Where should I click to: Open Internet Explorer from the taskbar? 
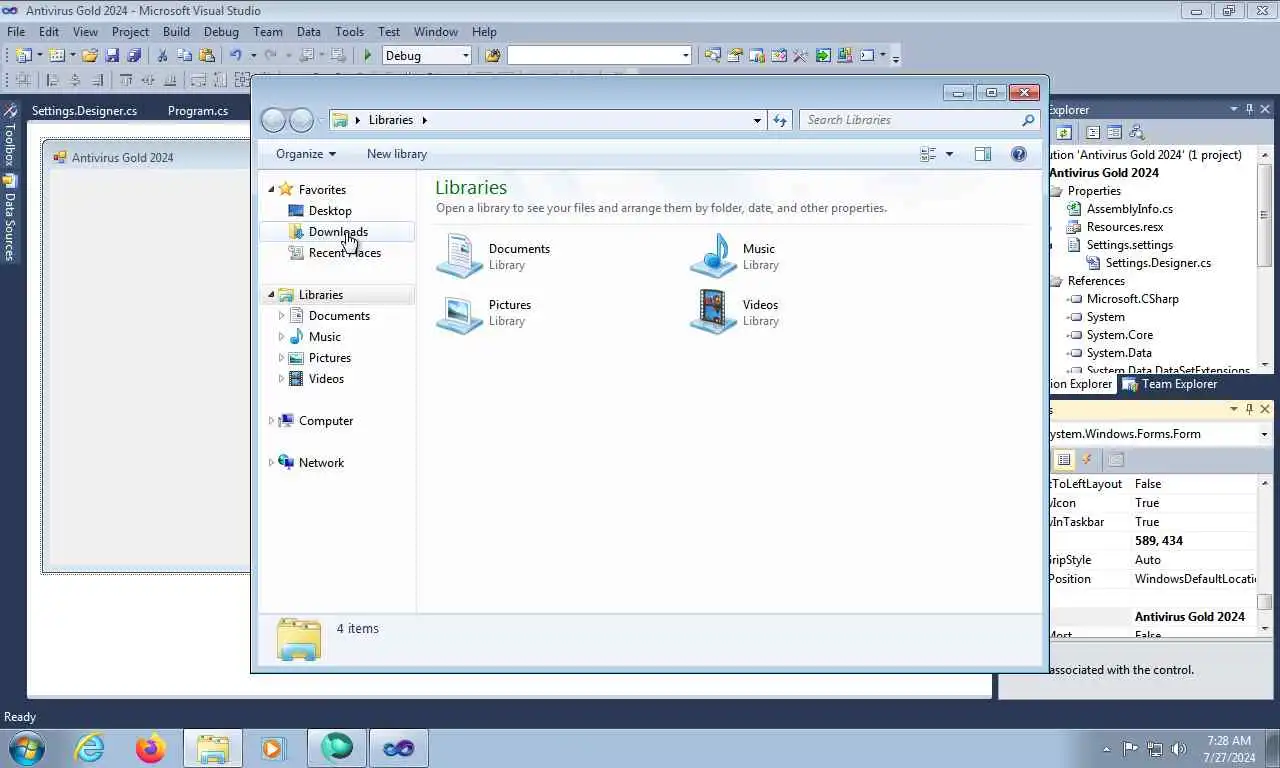[x=90, y=748]
